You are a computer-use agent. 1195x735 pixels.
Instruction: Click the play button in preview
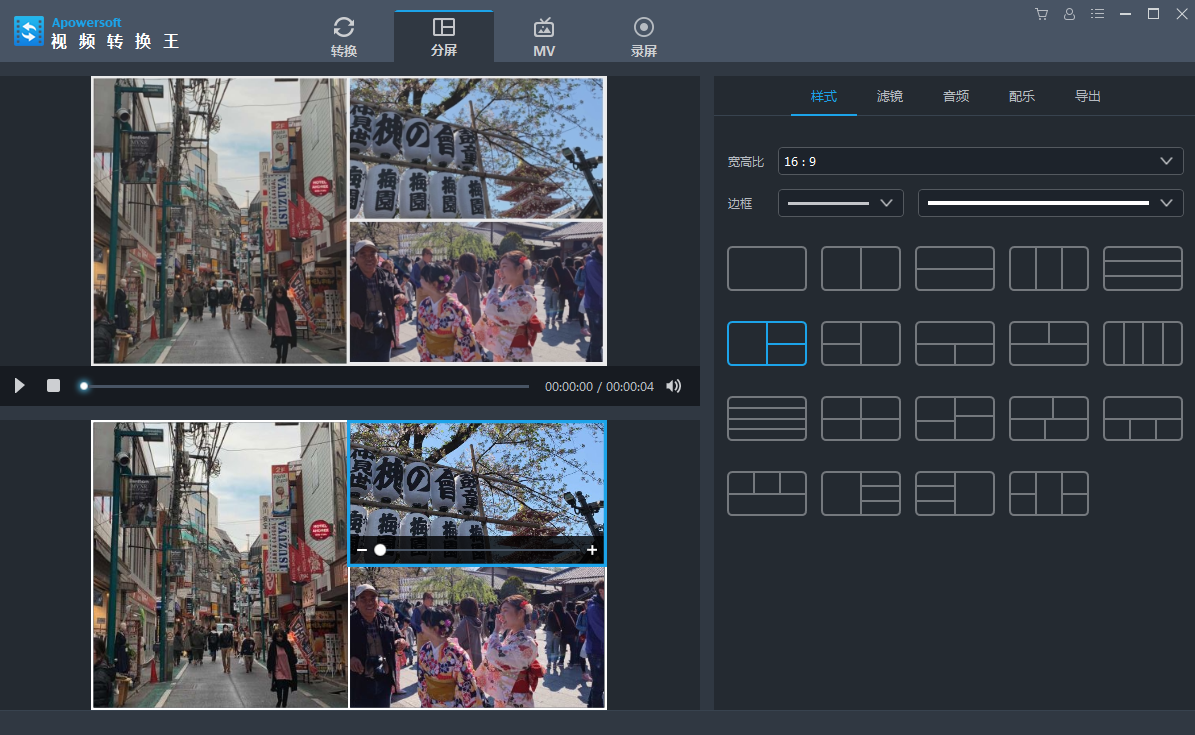click(19, 386)
